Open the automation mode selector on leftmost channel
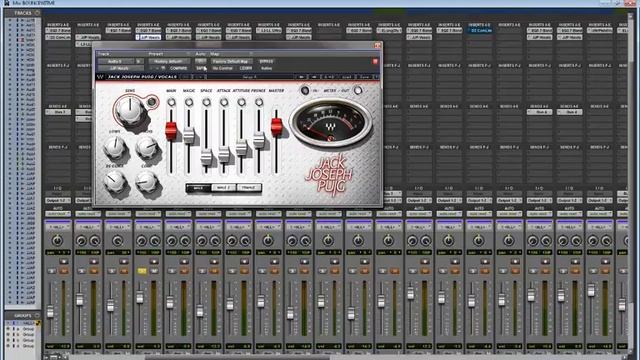The height and width of the screenshot is (360, 640). pyautogui.click(x=58, y=214)
